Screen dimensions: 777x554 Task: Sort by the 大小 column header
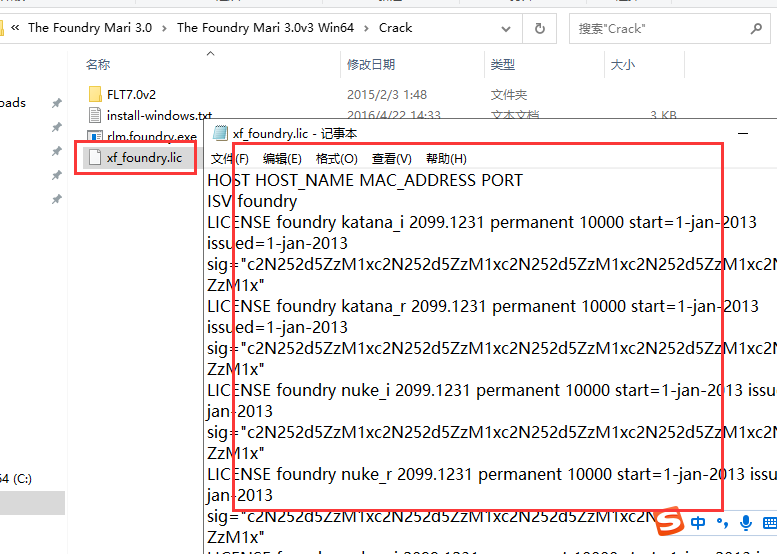tap(623, 64)
